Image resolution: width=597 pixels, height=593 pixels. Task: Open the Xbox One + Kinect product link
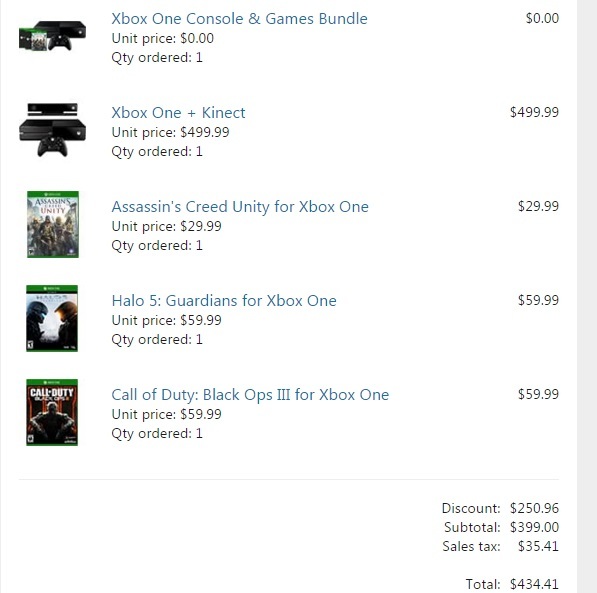pyautogui.click(x=178, y=113)
